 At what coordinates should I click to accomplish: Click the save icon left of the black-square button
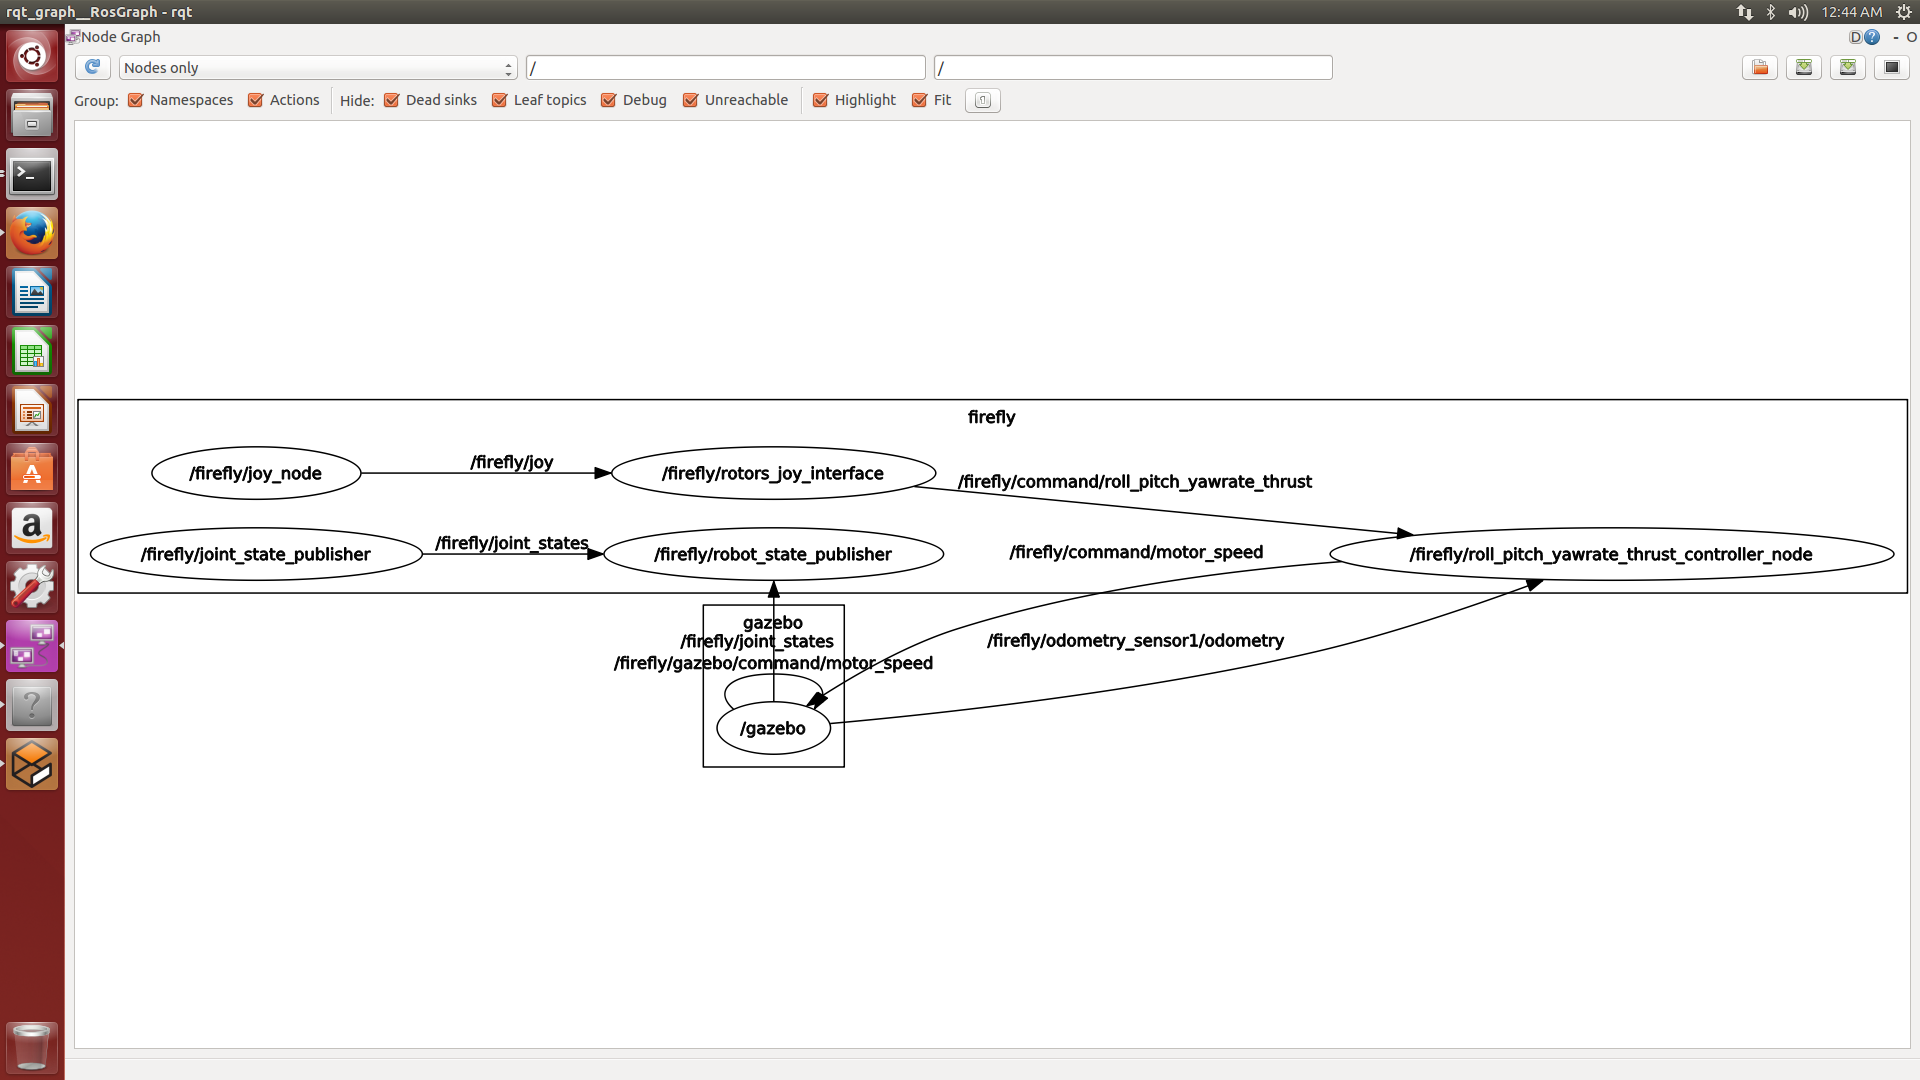(1848, 67)
